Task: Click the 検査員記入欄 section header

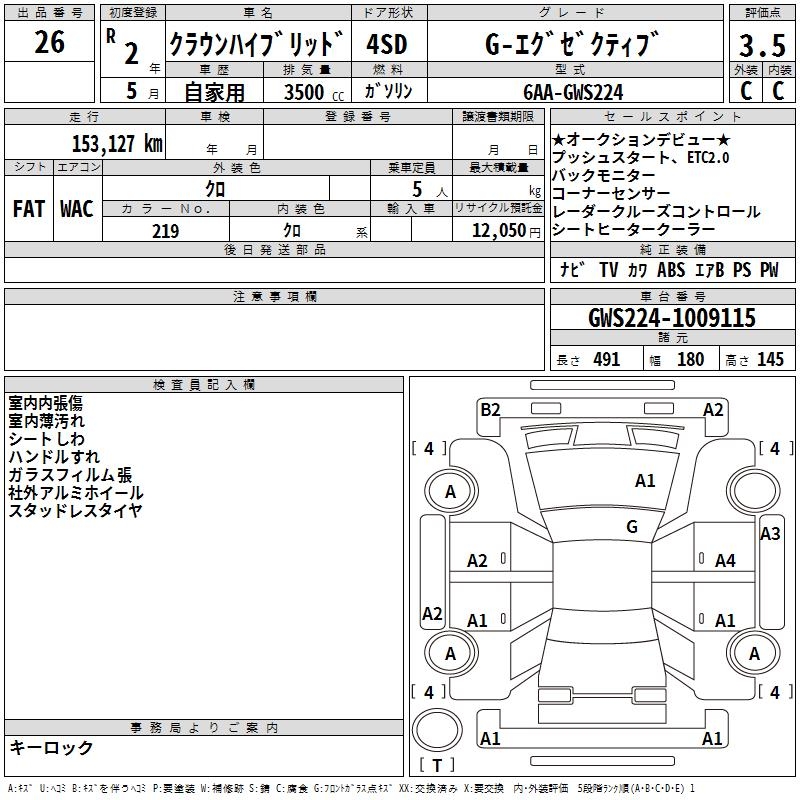Action: 204,385
